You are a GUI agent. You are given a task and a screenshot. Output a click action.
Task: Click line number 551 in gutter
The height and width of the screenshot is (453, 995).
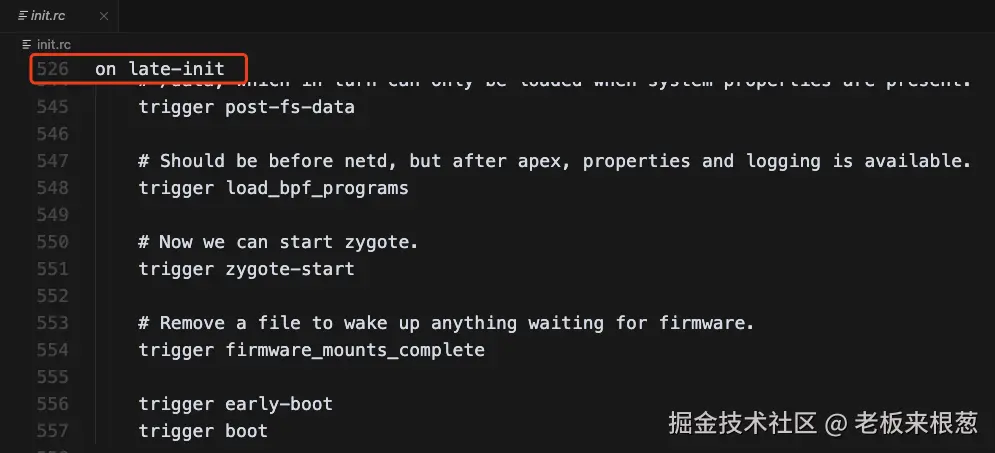tap(51, 269)
